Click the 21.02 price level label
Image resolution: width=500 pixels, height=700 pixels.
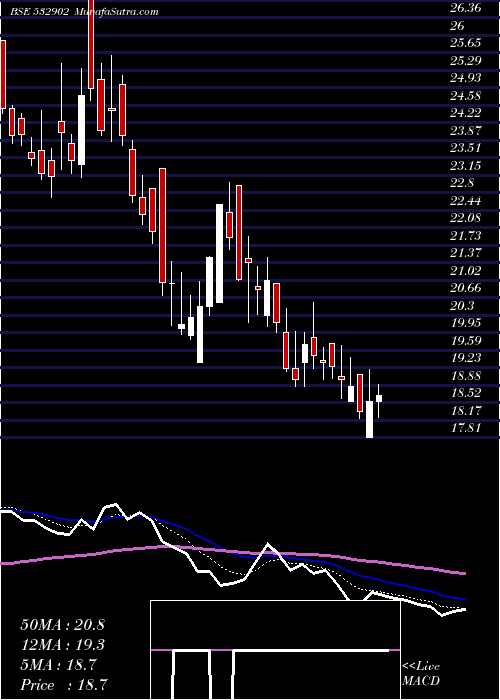coord(466,271)
